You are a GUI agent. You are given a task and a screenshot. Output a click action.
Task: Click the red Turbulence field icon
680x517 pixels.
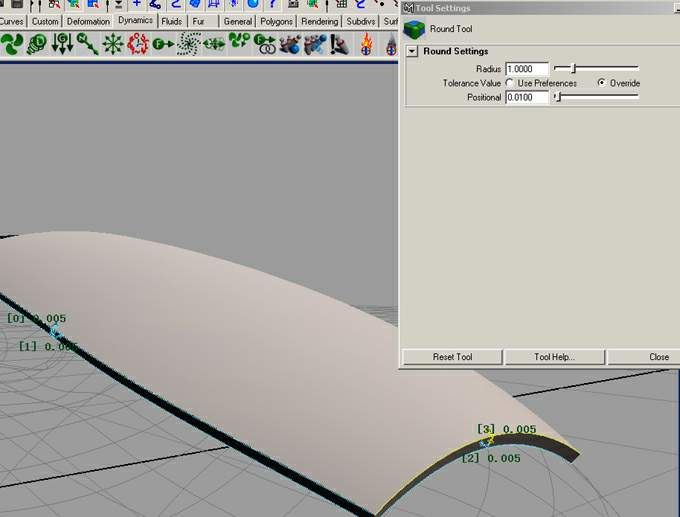138,44
